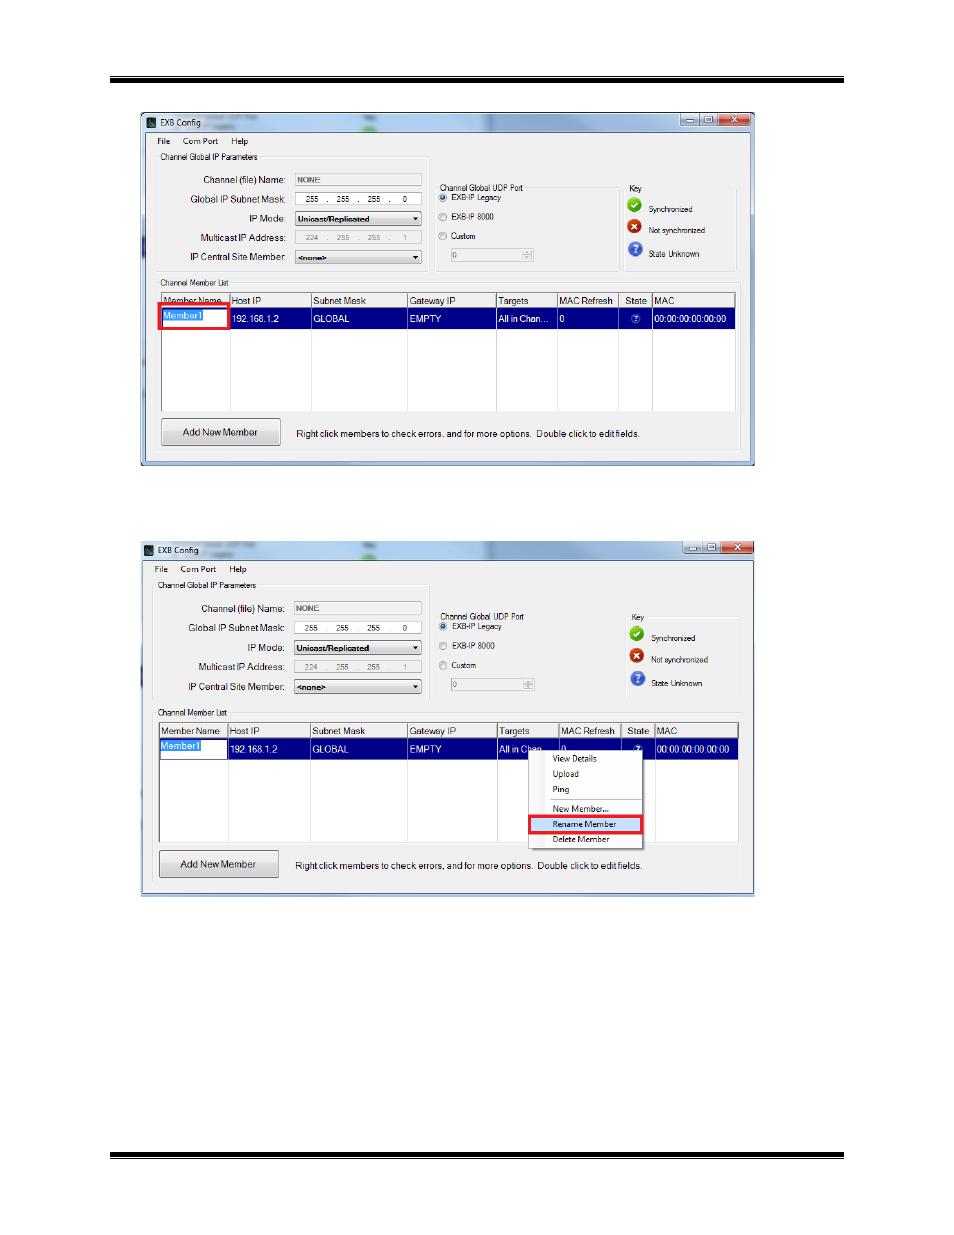Click State column header in lower window
The image size is (954, 1235).
(638, 731)
